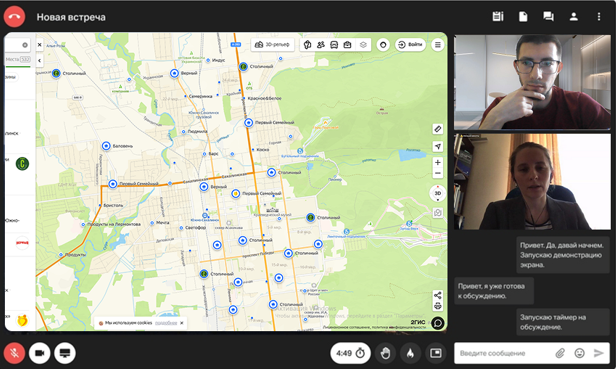Unmute the microphone

tap(15, 353)
